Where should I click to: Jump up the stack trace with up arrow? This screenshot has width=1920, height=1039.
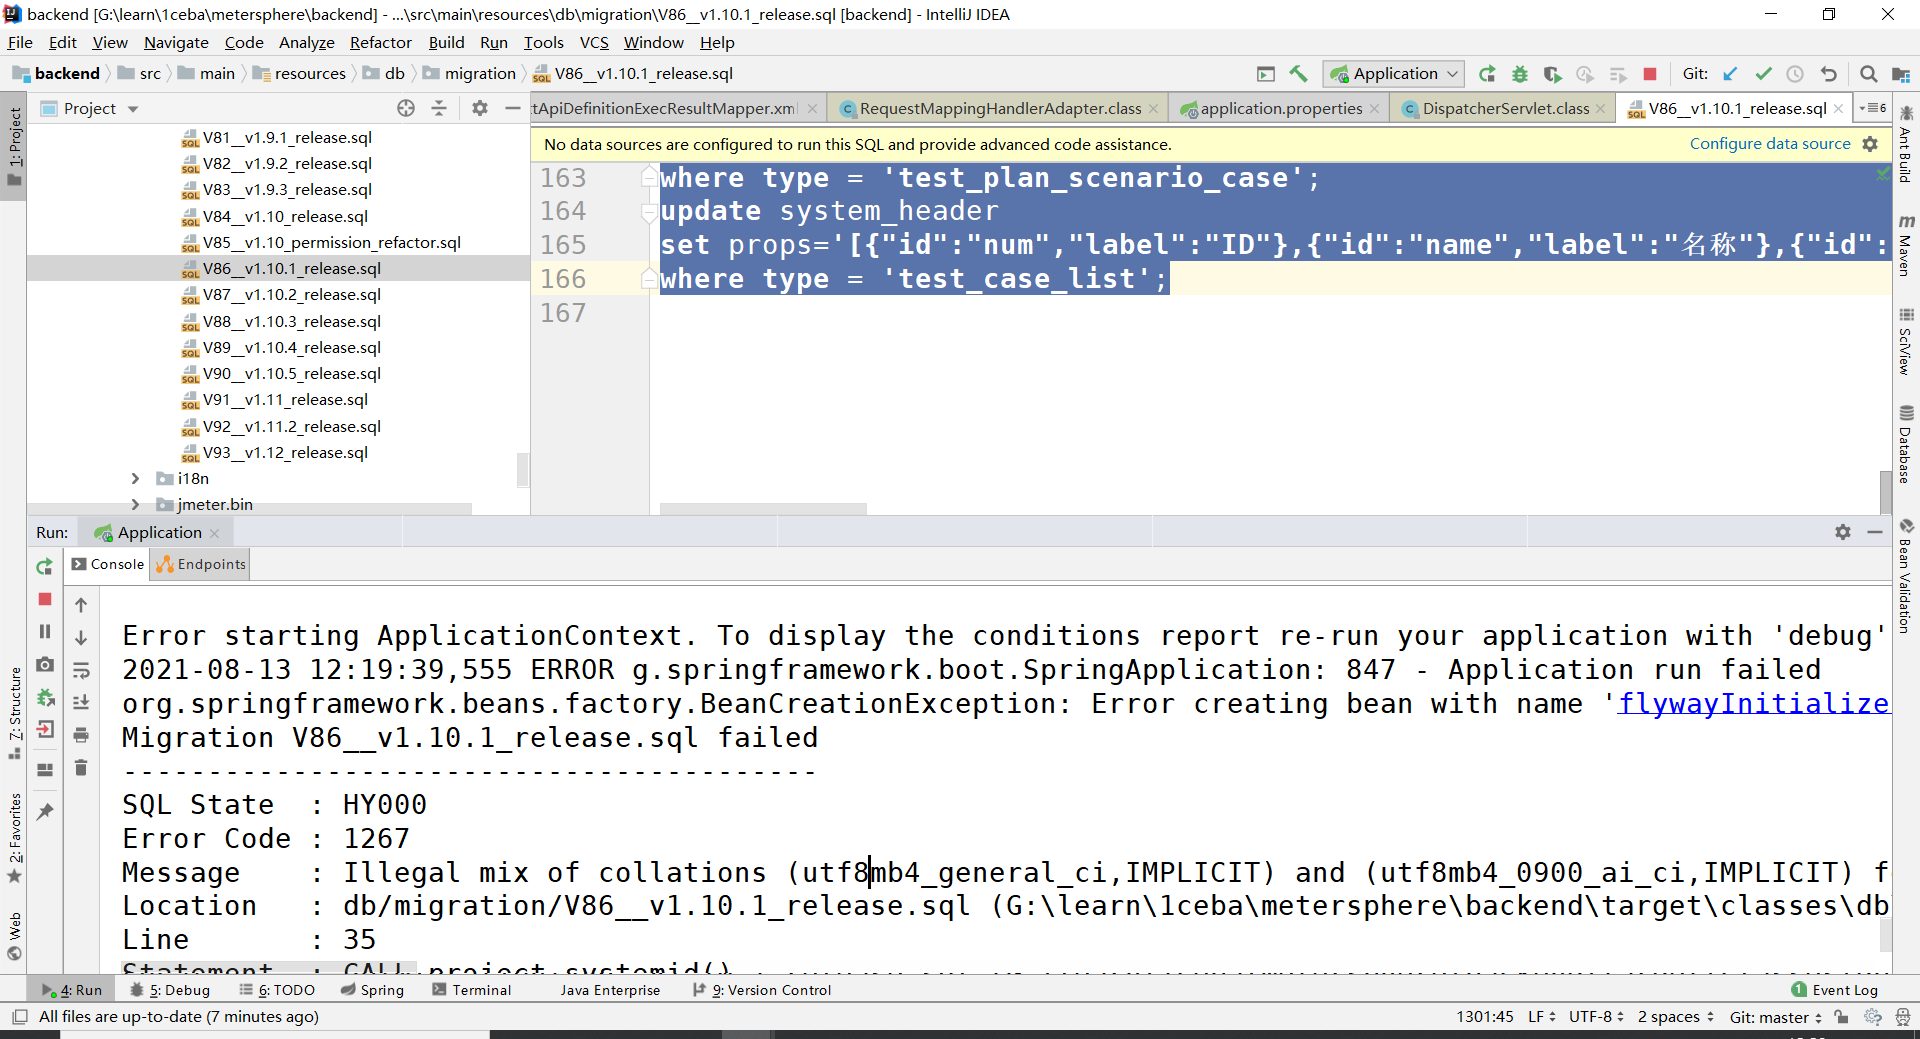point(81,605)
